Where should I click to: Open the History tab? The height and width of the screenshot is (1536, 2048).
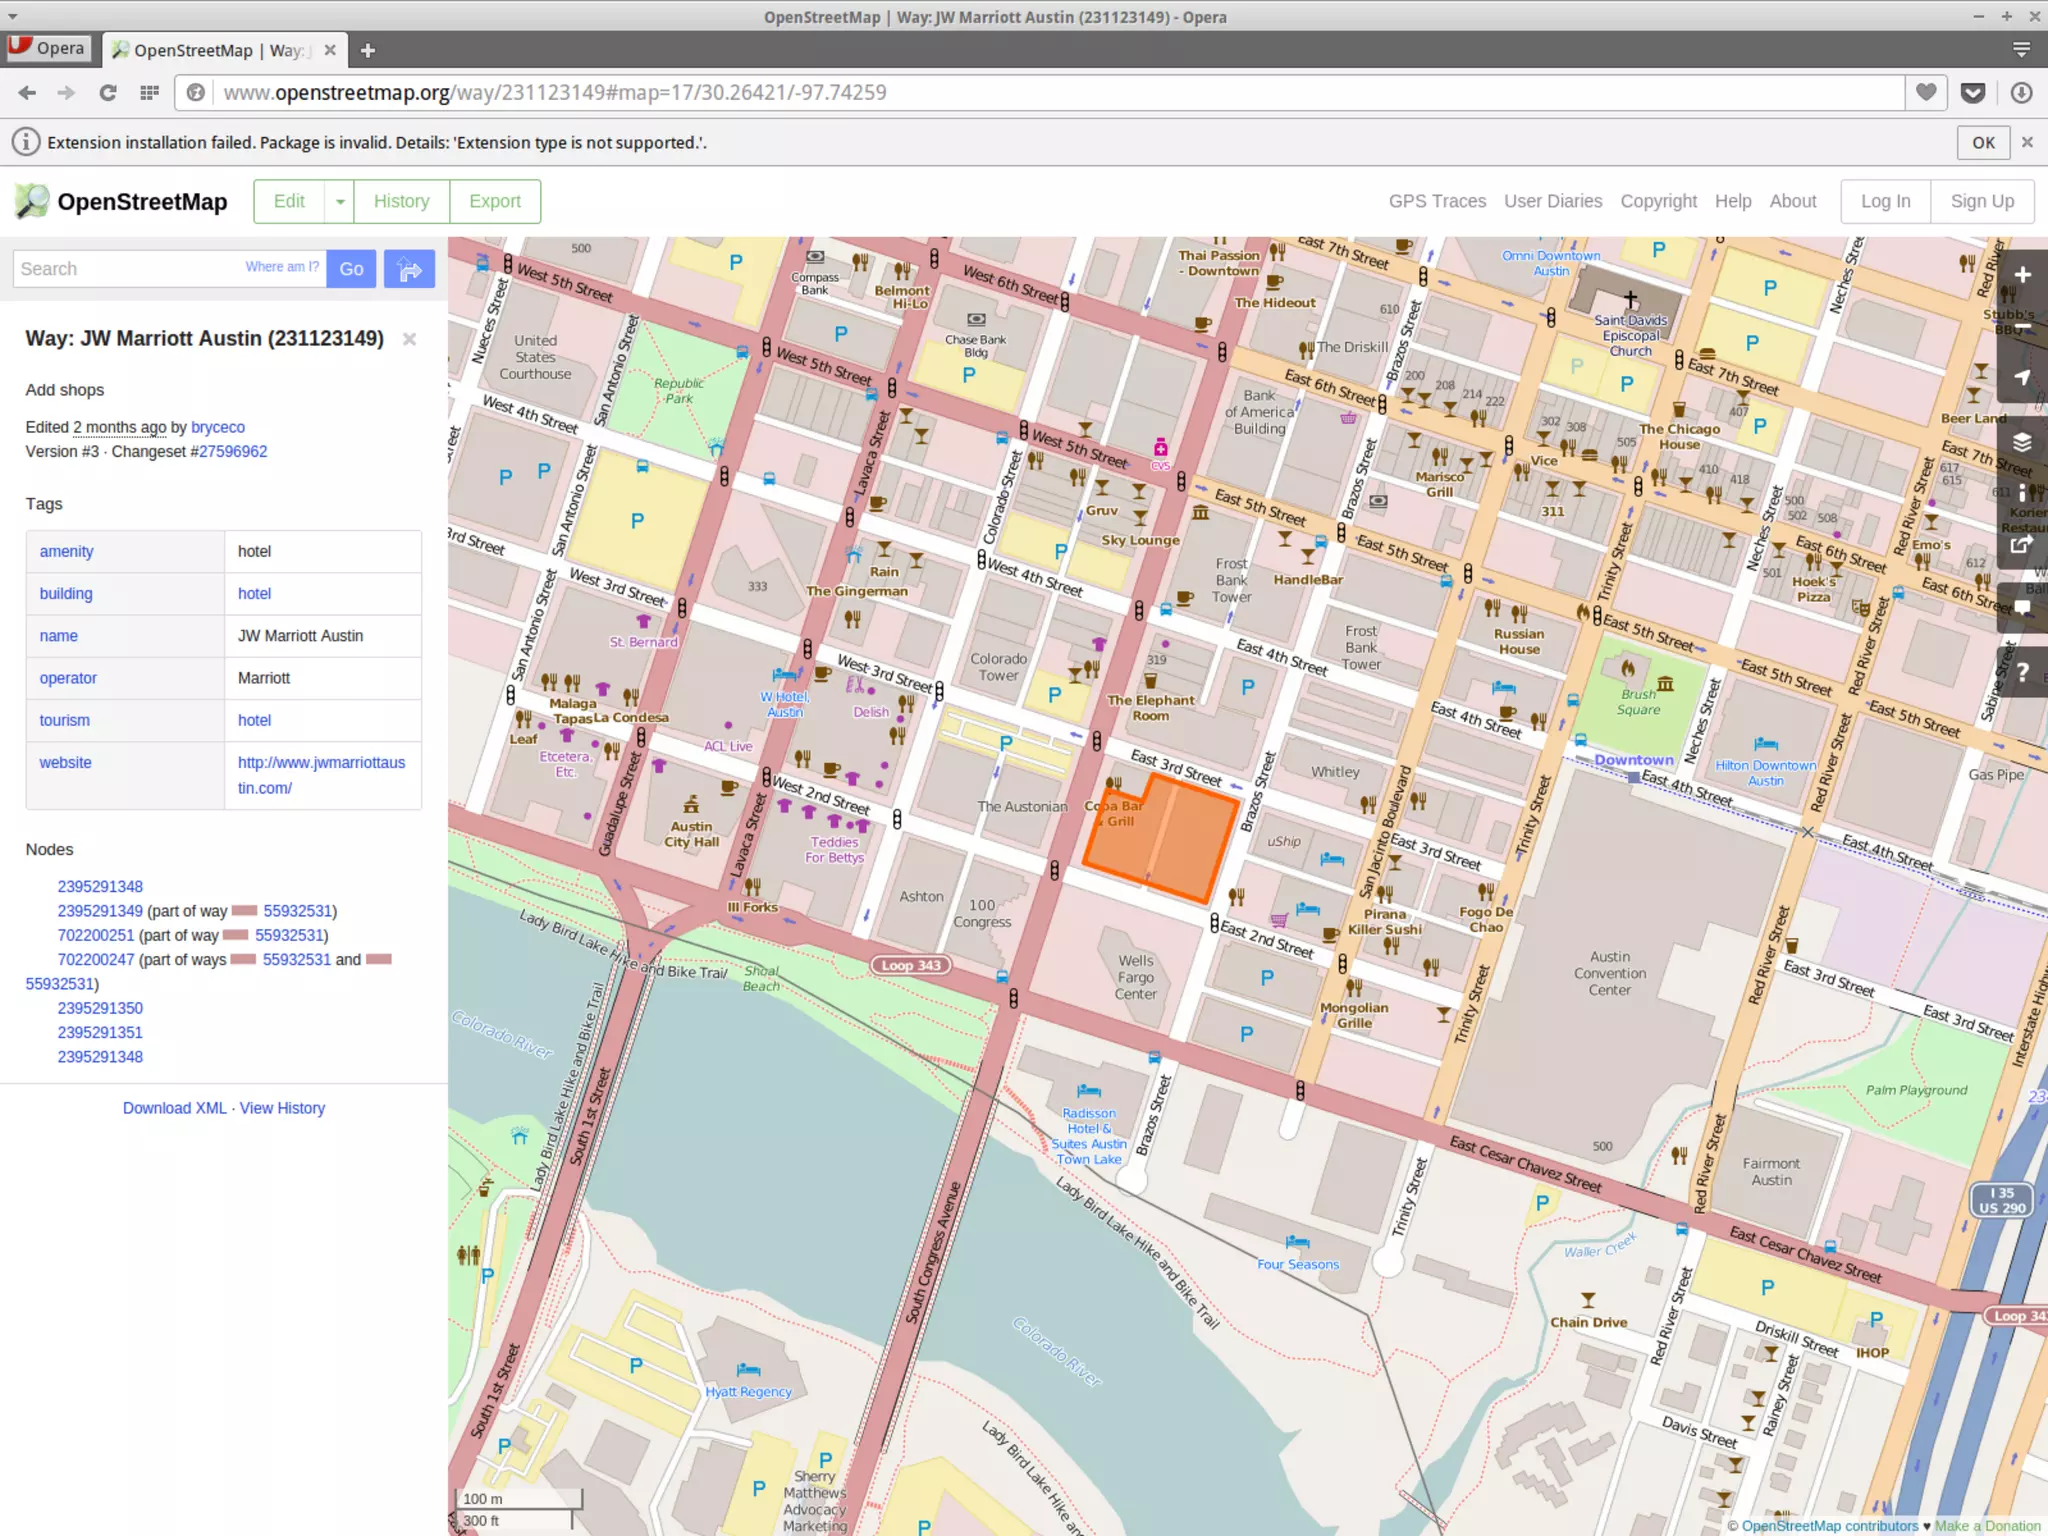pos(401,202)
